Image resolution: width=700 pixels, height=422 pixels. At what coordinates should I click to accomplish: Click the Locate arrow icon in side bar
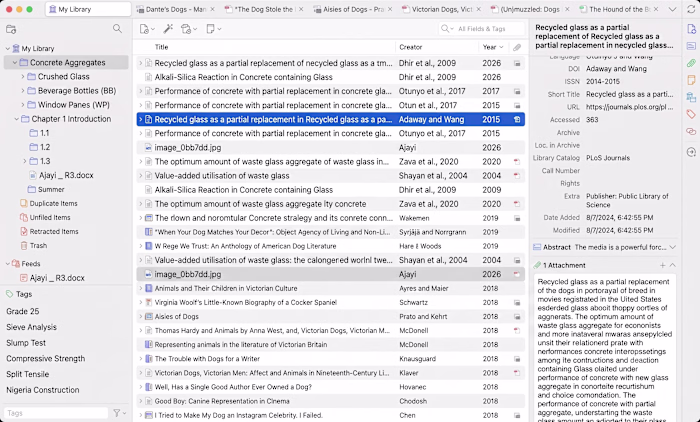click(691, 152)
